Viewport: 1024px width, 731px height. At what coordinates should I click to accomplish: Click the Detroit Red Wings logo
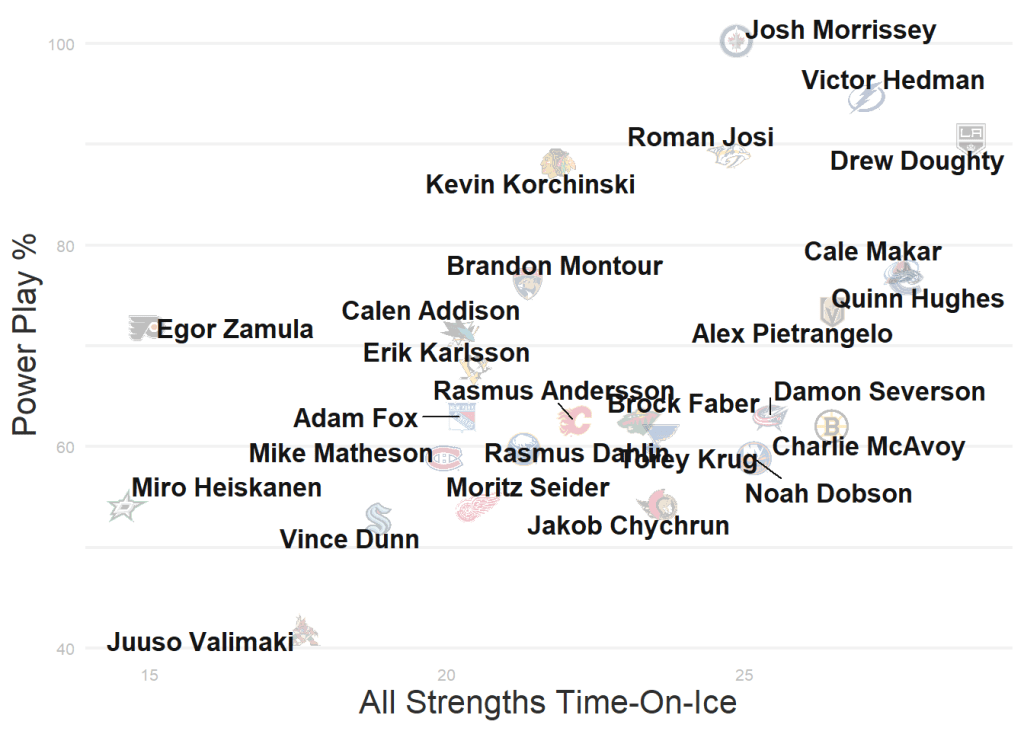[x=477, y=507]
